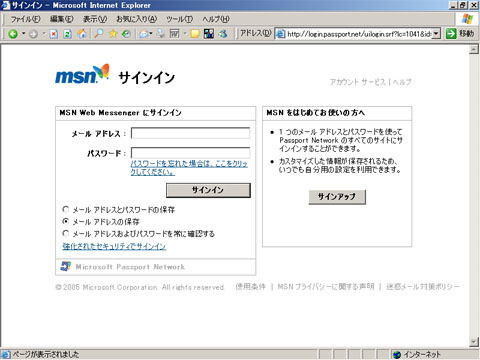Open the ファイル(F) menu
Screen dimensions: 480x360
[x=25, y=19]
